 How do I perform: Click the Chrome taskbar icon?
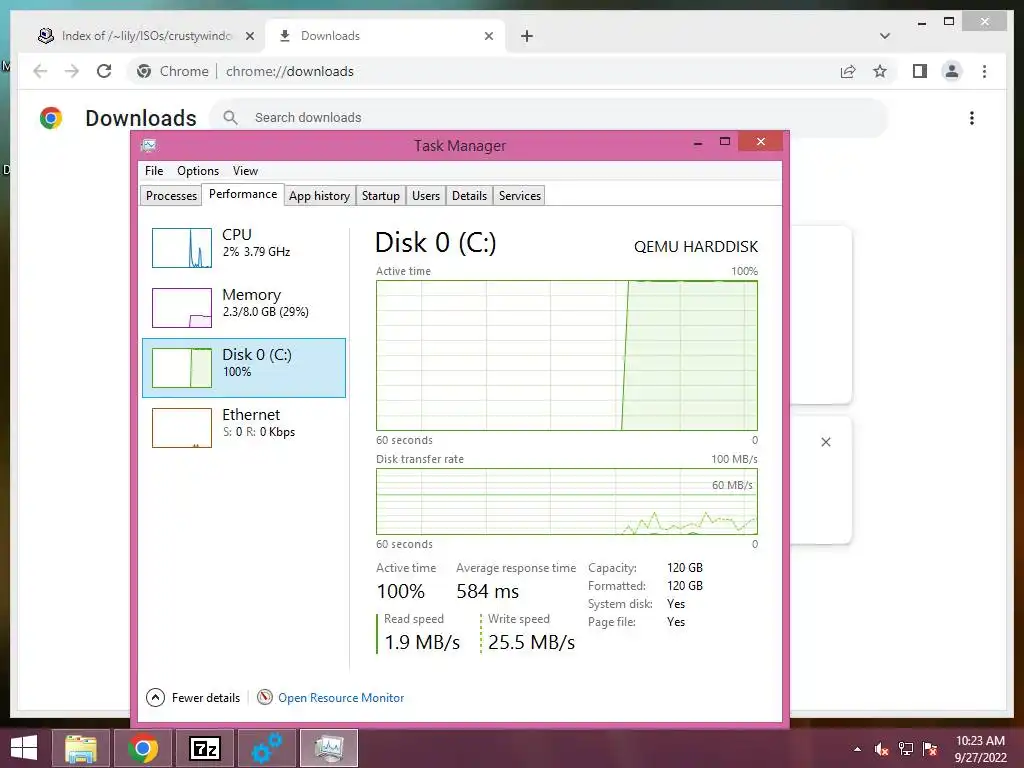pyautogui.click(x=143, y=748)
